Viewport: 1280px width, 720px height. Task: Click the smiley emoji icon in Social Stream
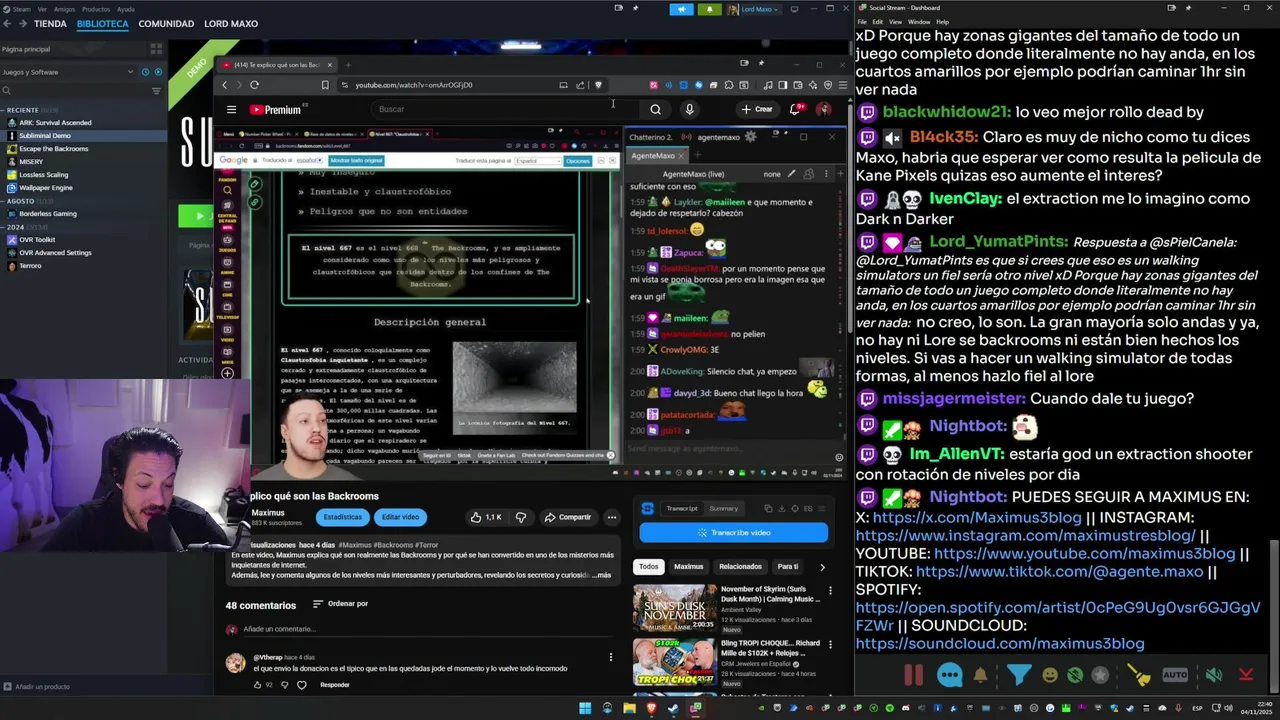(1050, 675)
